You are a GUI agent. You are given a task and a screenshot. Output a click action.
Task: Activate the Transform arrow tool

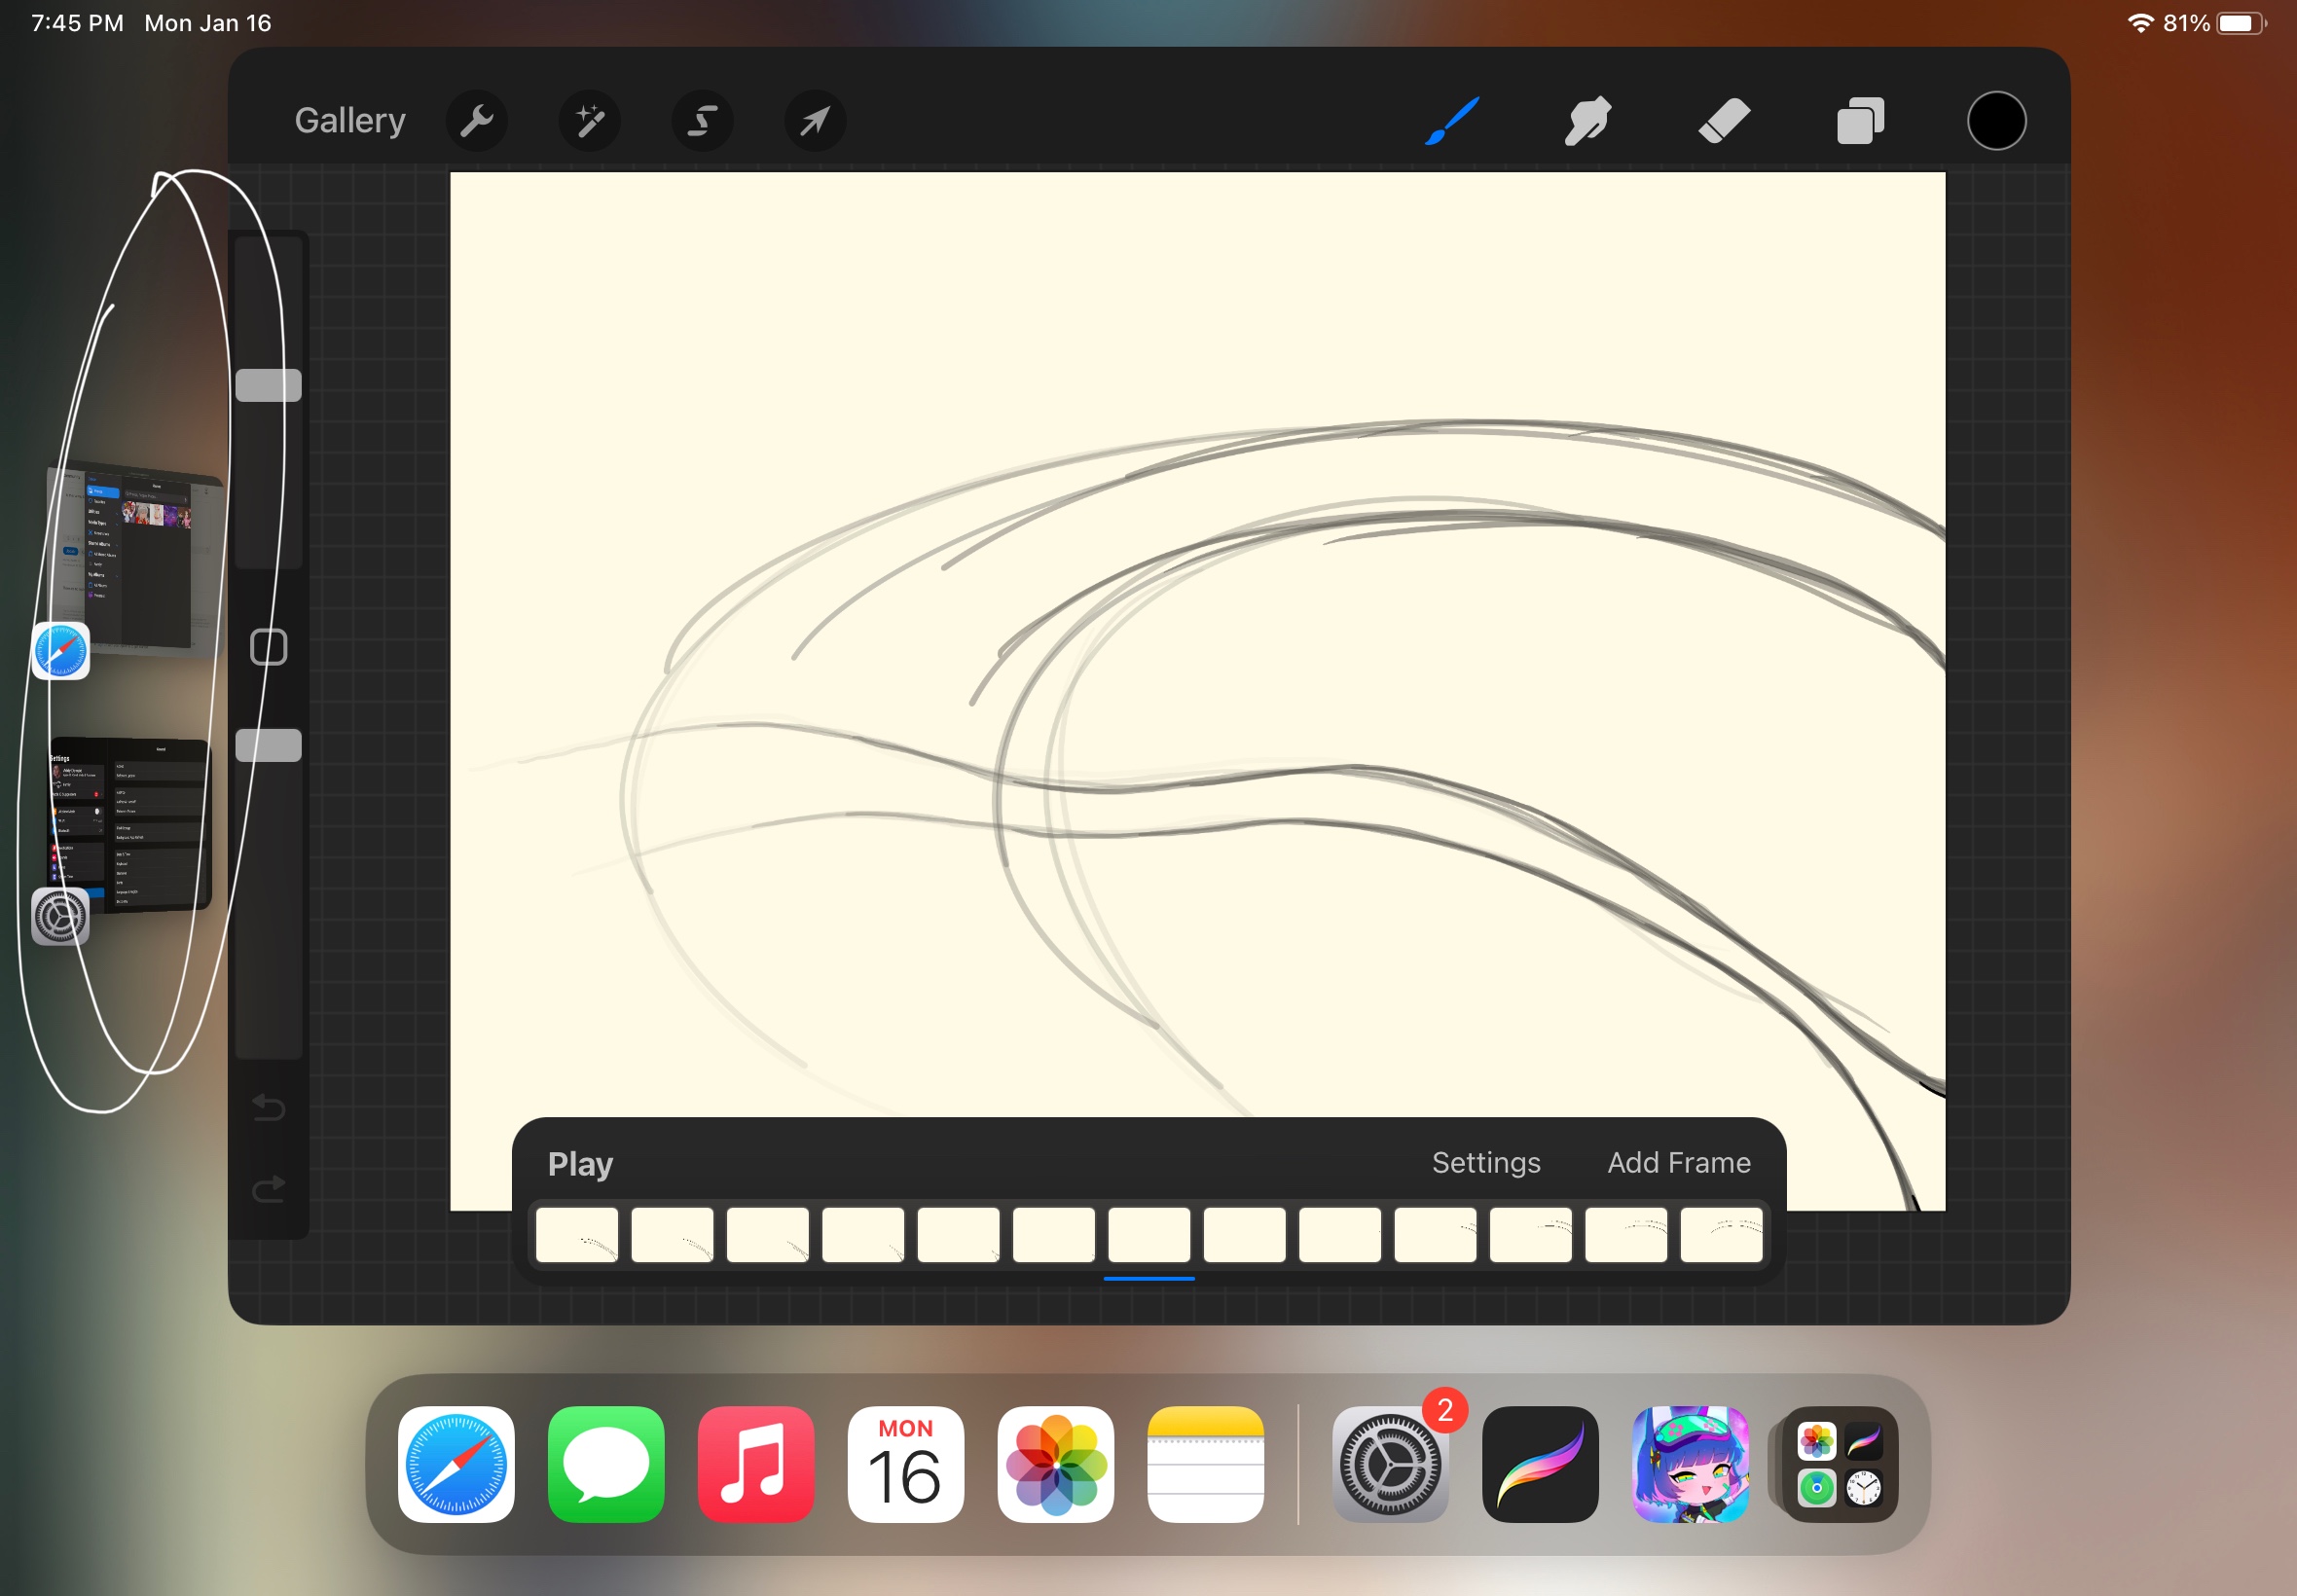[x=815, y=121]
